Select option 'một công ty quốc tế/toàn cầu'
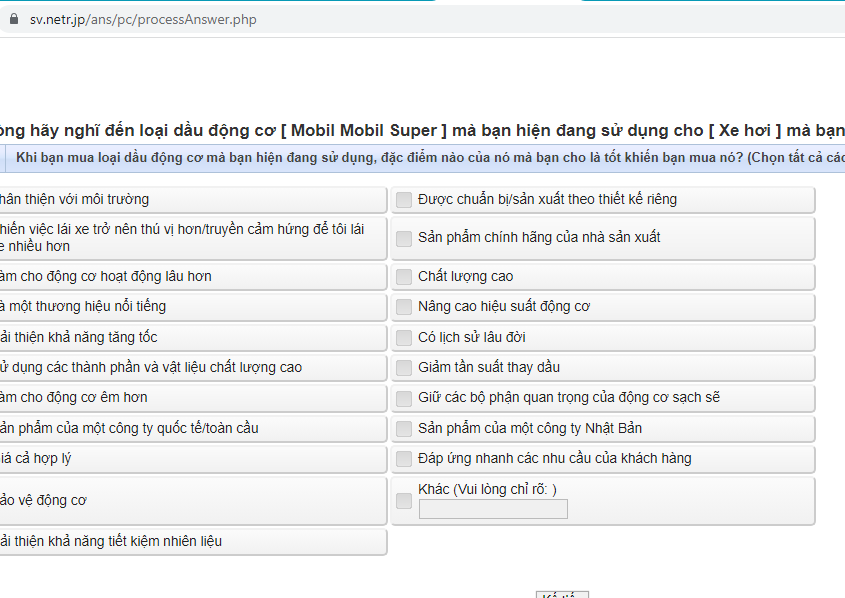This screenshot has width=845, height=598. tap(193, 429)
